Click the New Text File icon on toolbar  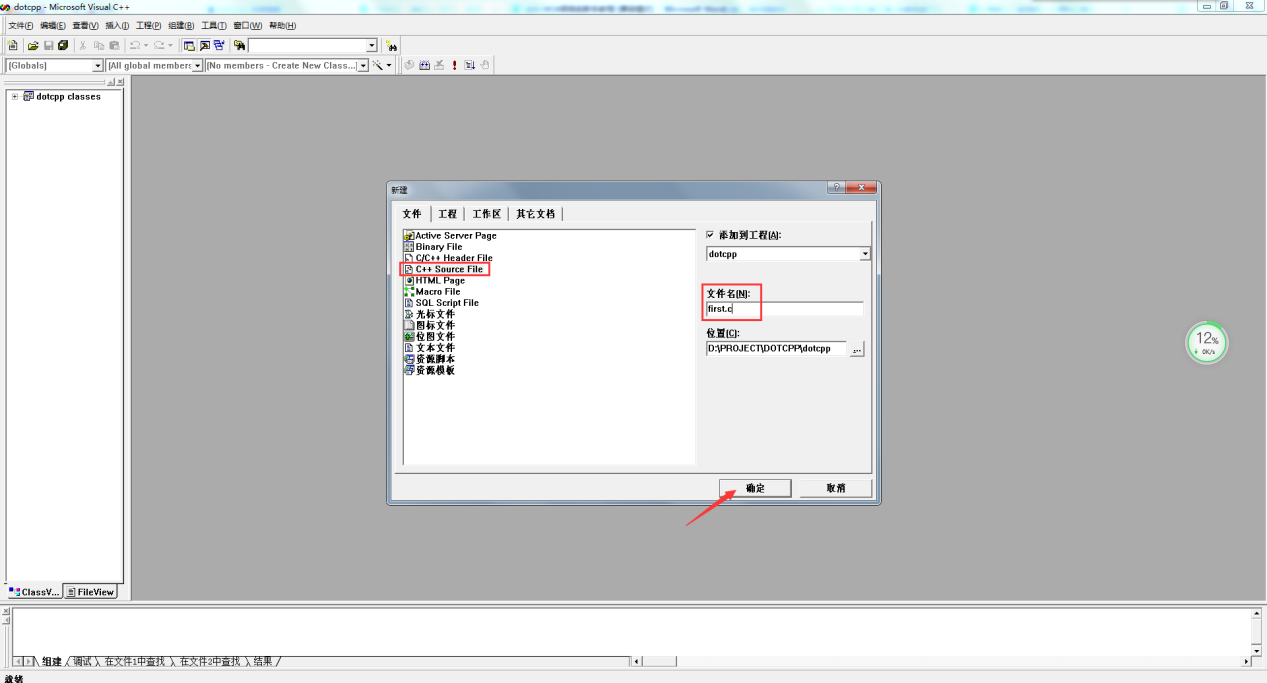[x=13, y=45]
